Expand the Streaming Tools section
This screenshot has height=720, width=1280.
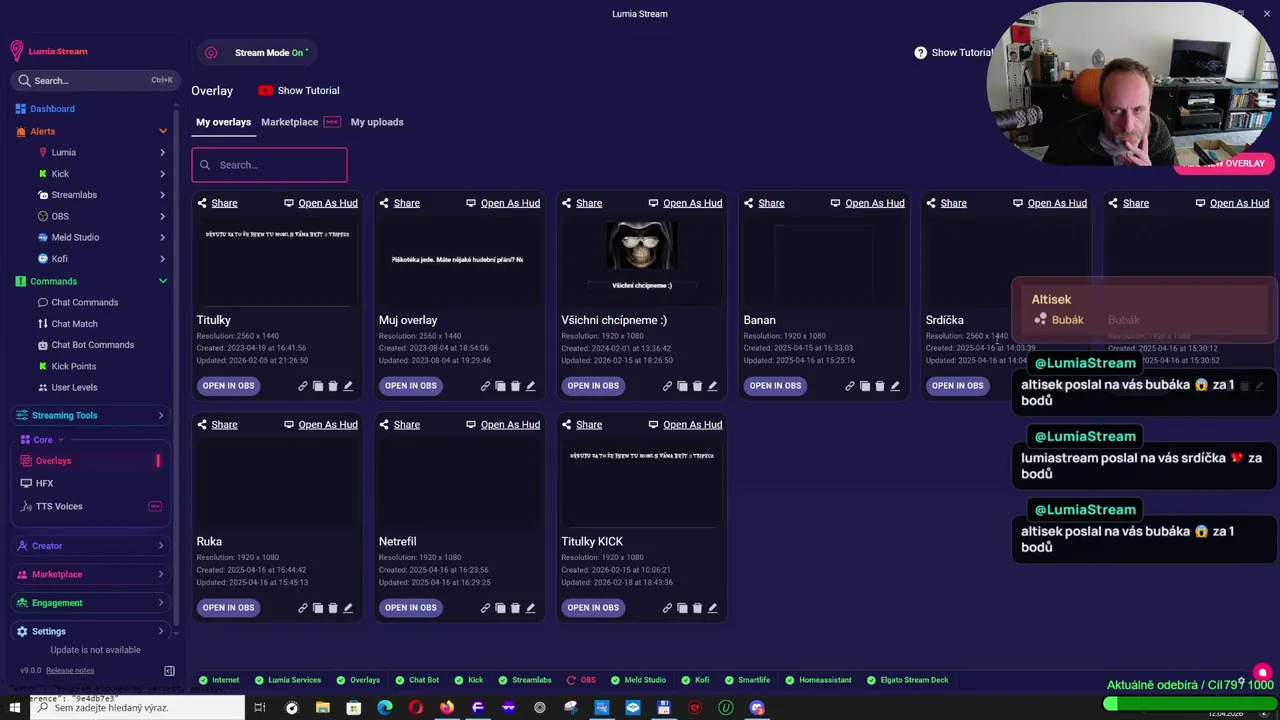pos(90,415)
